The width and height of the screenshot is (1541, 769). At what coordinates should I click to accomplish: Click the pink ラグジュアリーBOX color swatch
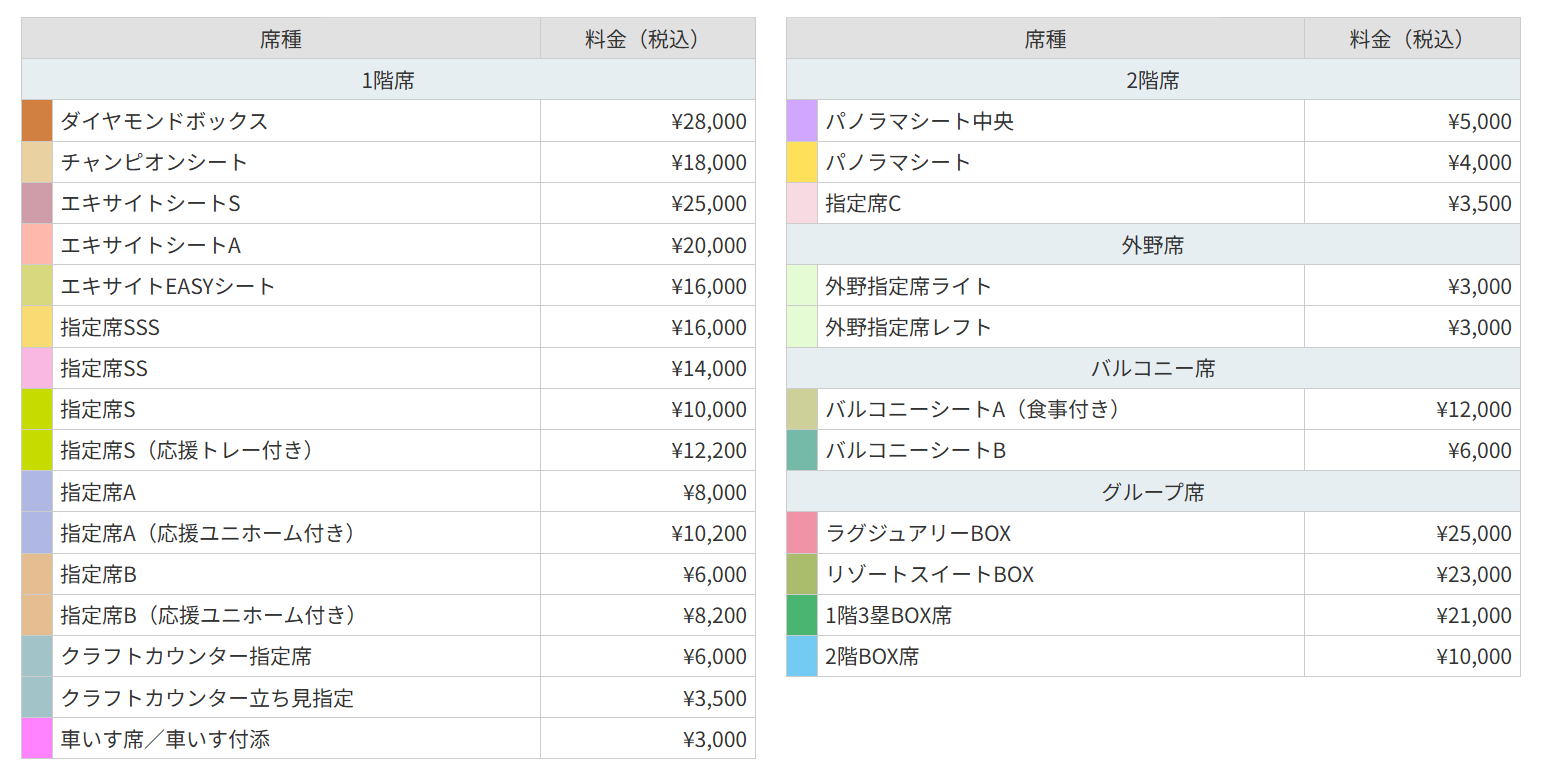click(802, 533)
